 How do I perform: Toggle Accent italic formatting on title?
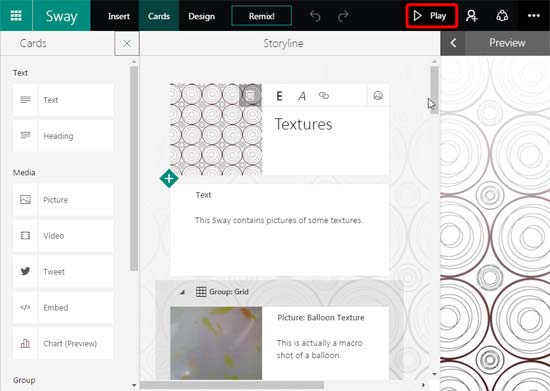(302, 96)
